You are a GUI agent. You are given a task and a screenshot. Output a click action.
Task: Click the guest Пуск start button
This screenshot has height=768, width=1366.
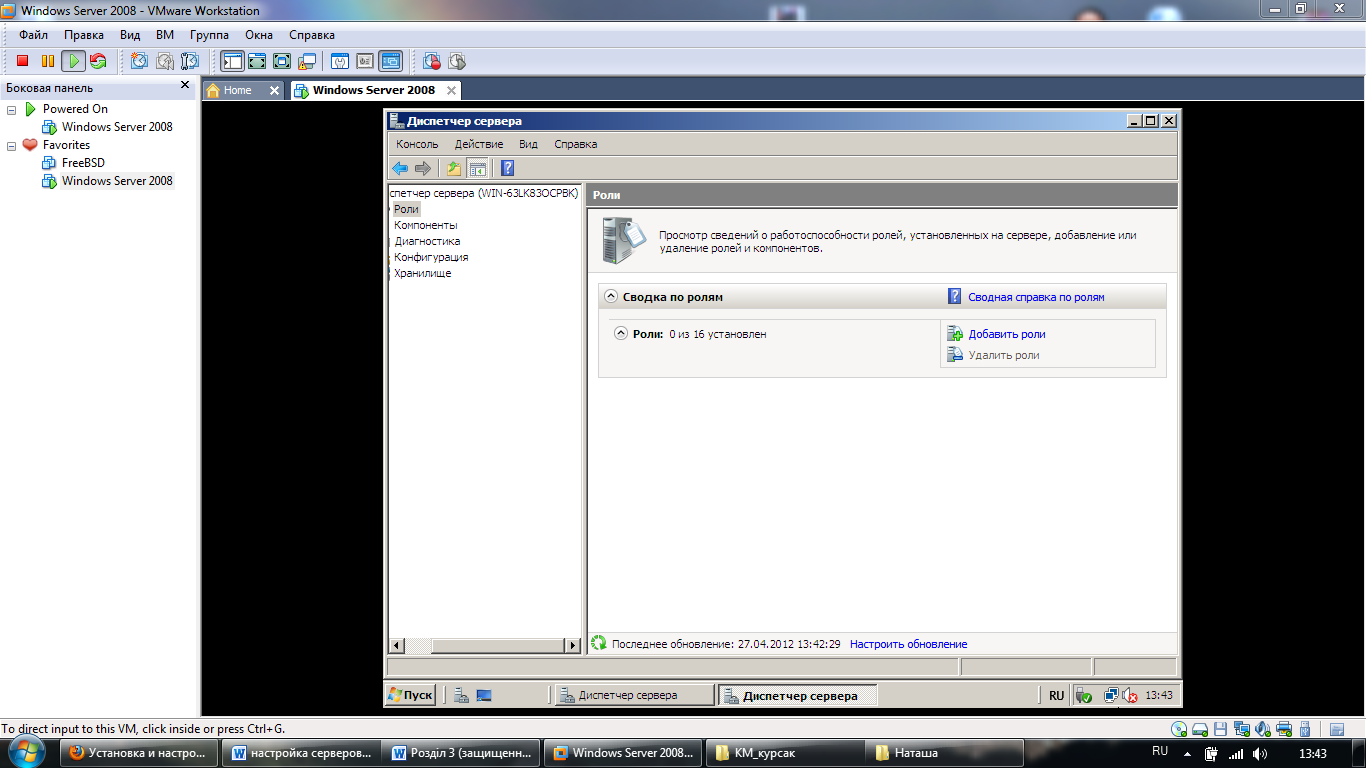[411, 695]
